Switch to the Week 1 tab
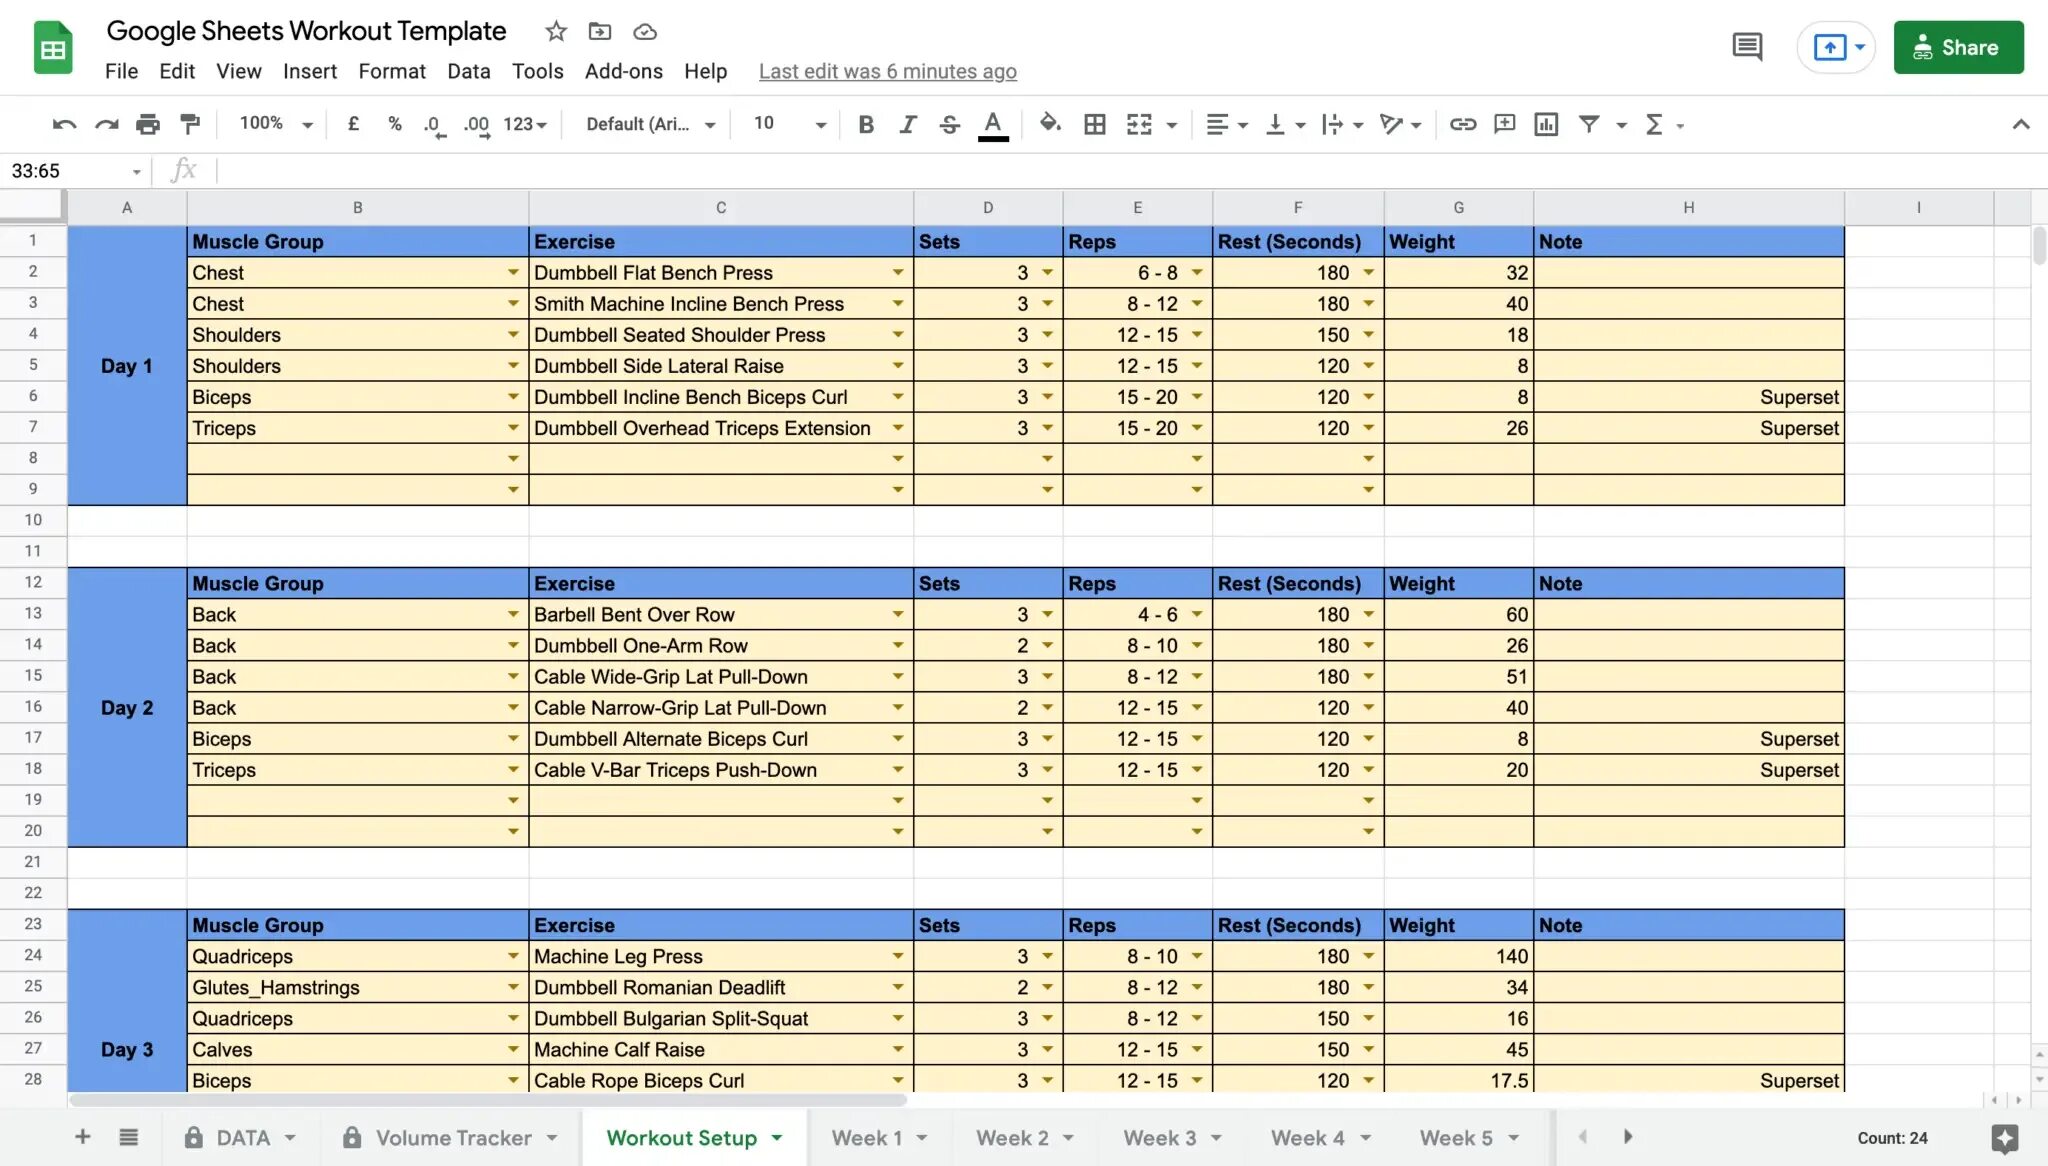This screenshot has width=2048, height=1166. pyautogui.click(x=867, y=1138)
